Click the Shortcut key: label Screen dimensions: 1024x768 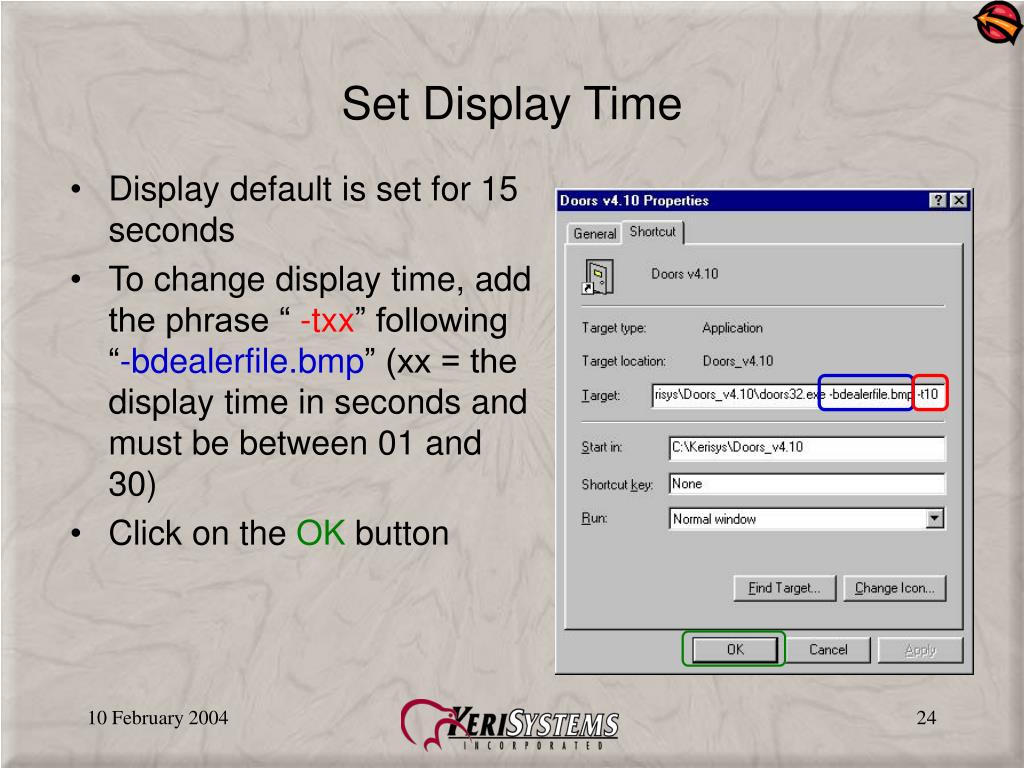pyautogui.click(x=617, y=485)
